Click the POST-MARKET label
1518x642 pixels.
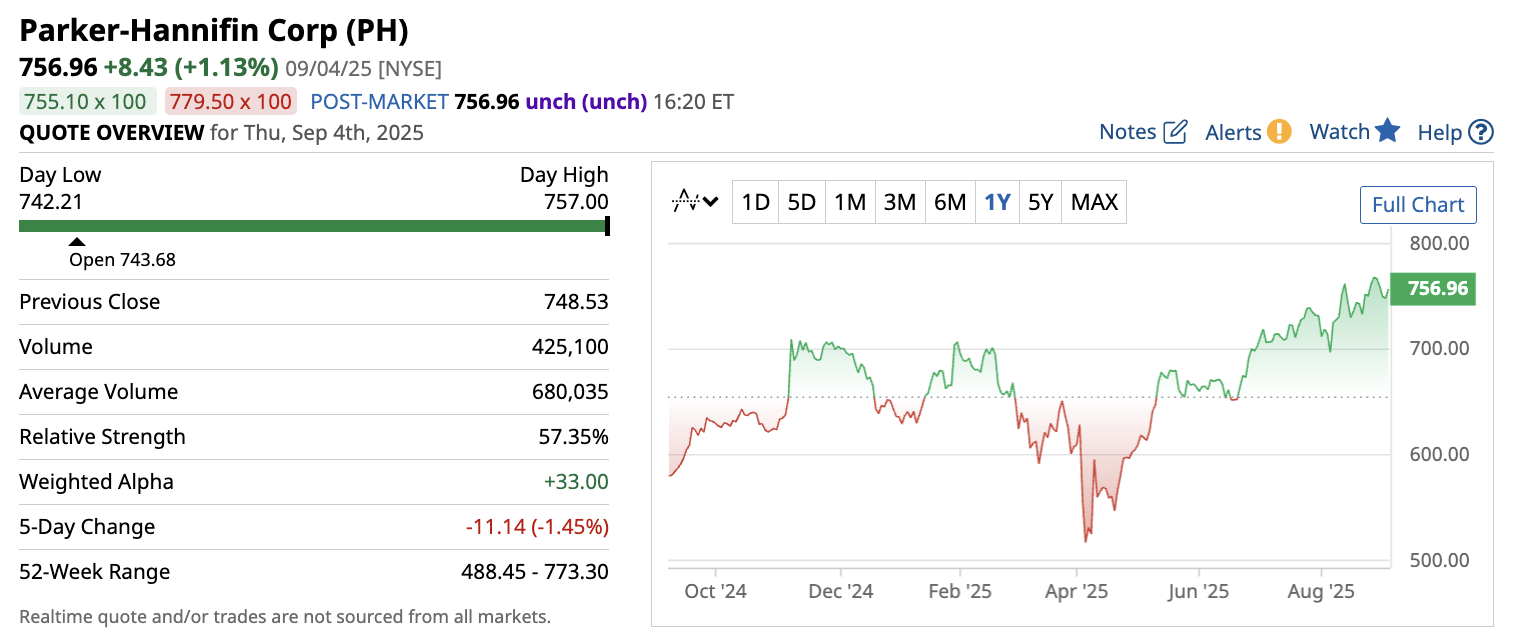click(379, 101)
